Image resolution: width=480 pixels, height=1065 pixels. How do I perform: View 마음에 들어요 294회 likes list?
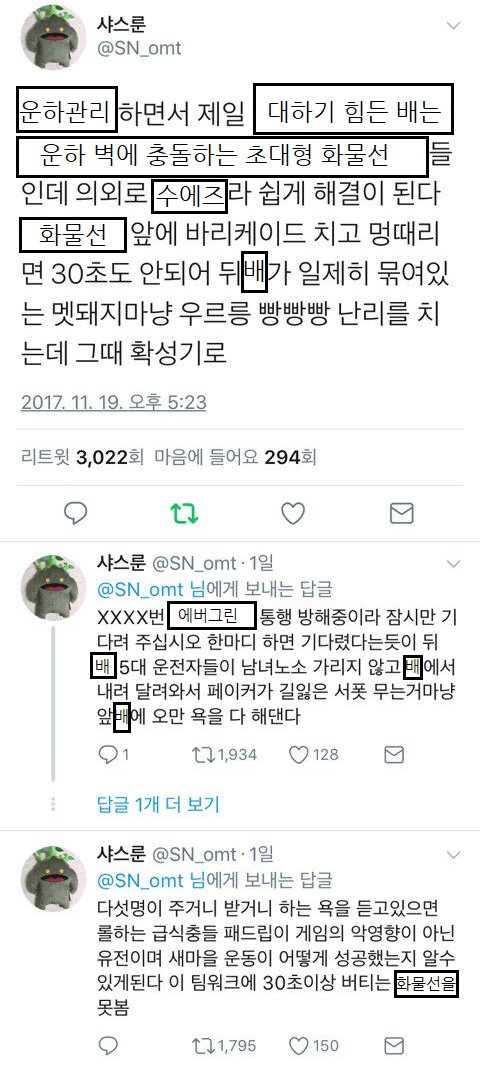point(236,457)
